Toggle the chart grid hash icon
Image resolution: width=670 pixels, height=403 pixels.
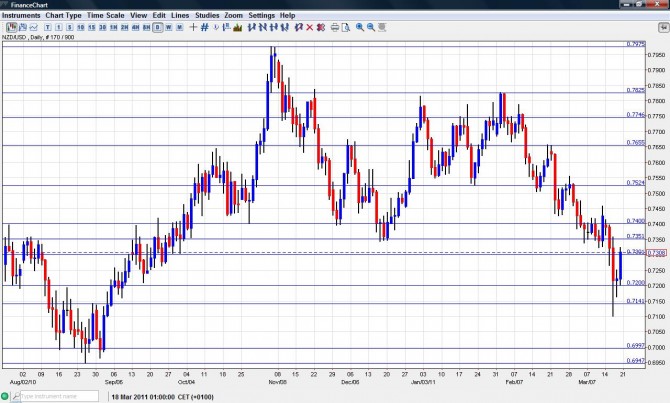(x=205, y=27)
